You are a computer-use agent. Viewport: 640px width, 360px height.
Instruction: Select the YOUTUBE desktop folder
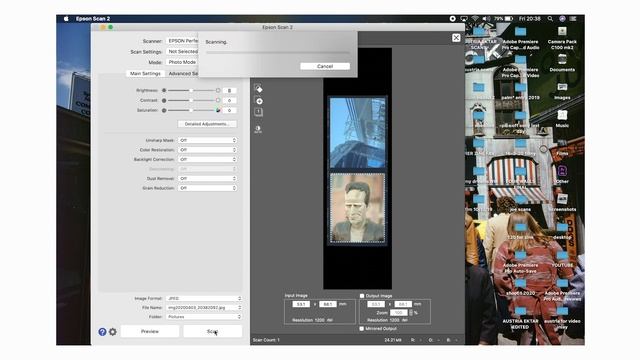click(x=562, y=259)
